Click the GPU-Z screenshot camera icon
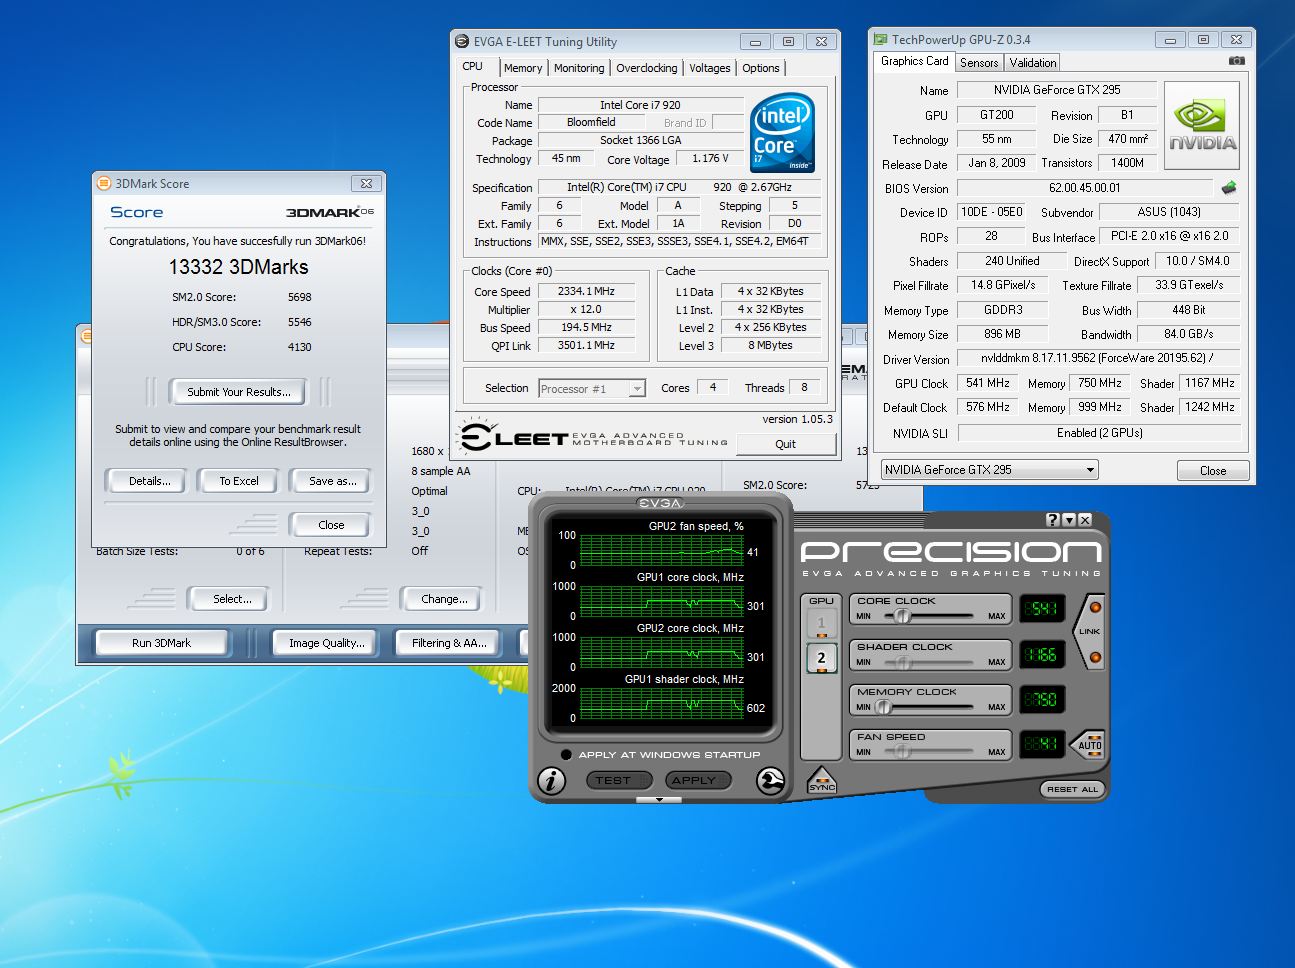 (1237, 61)
